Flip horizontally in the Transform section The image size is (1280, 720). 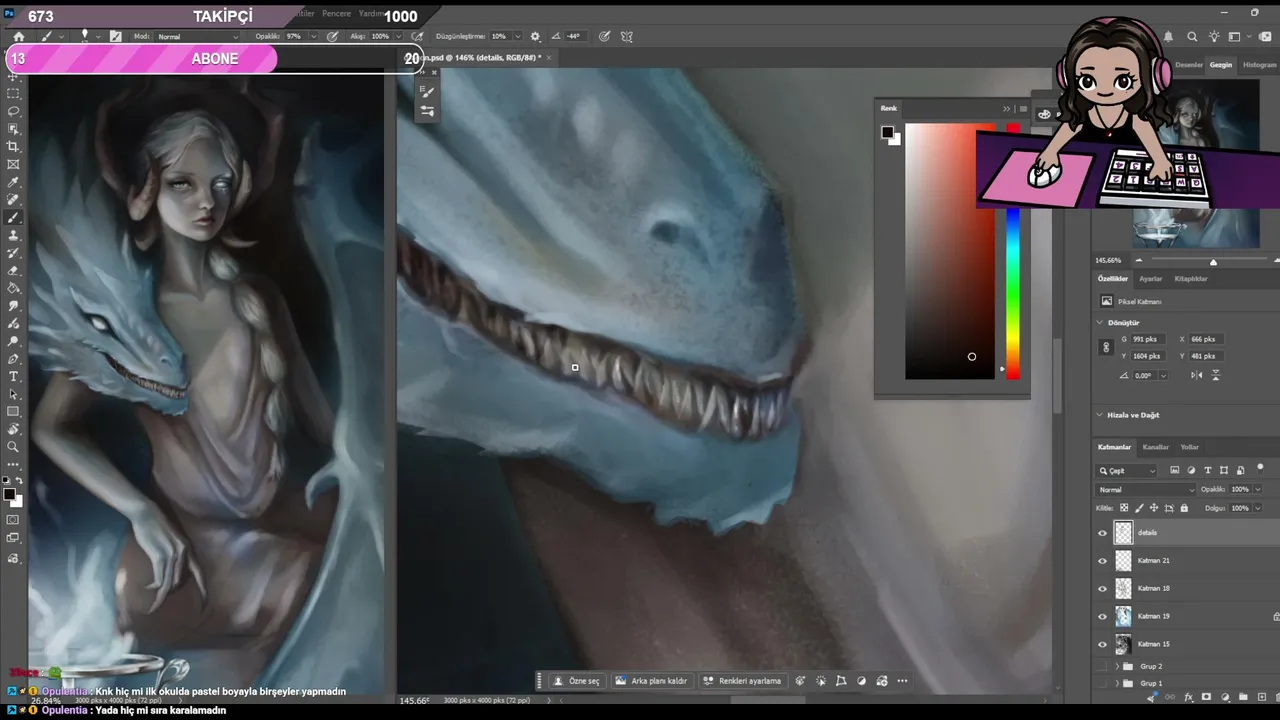(1197, 375)
